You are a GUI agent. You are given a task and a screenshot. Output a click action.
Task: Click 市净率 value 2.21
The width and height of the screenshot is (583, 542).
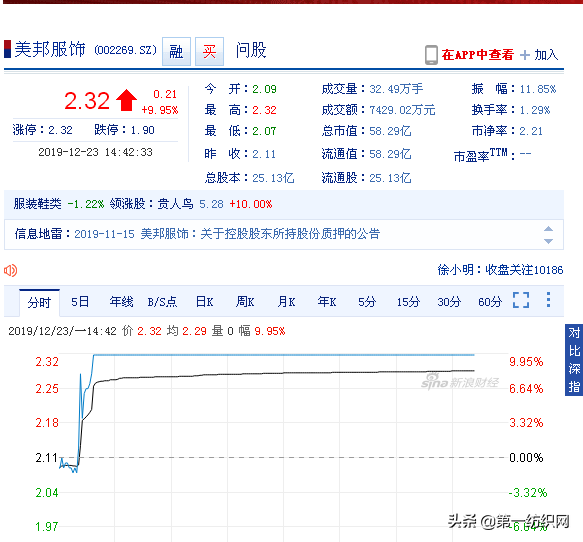click(x=531, y=131)
